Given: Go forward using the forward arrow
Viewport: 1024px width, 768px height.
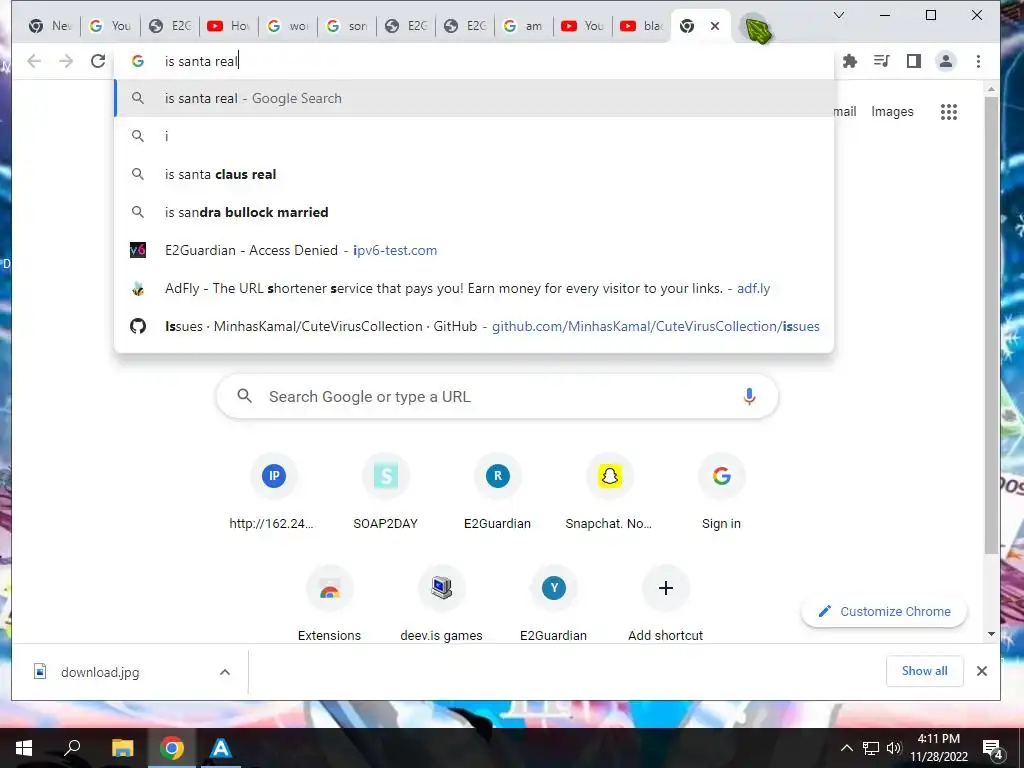Looking at the screenshot, I should [x=66, y=61].
